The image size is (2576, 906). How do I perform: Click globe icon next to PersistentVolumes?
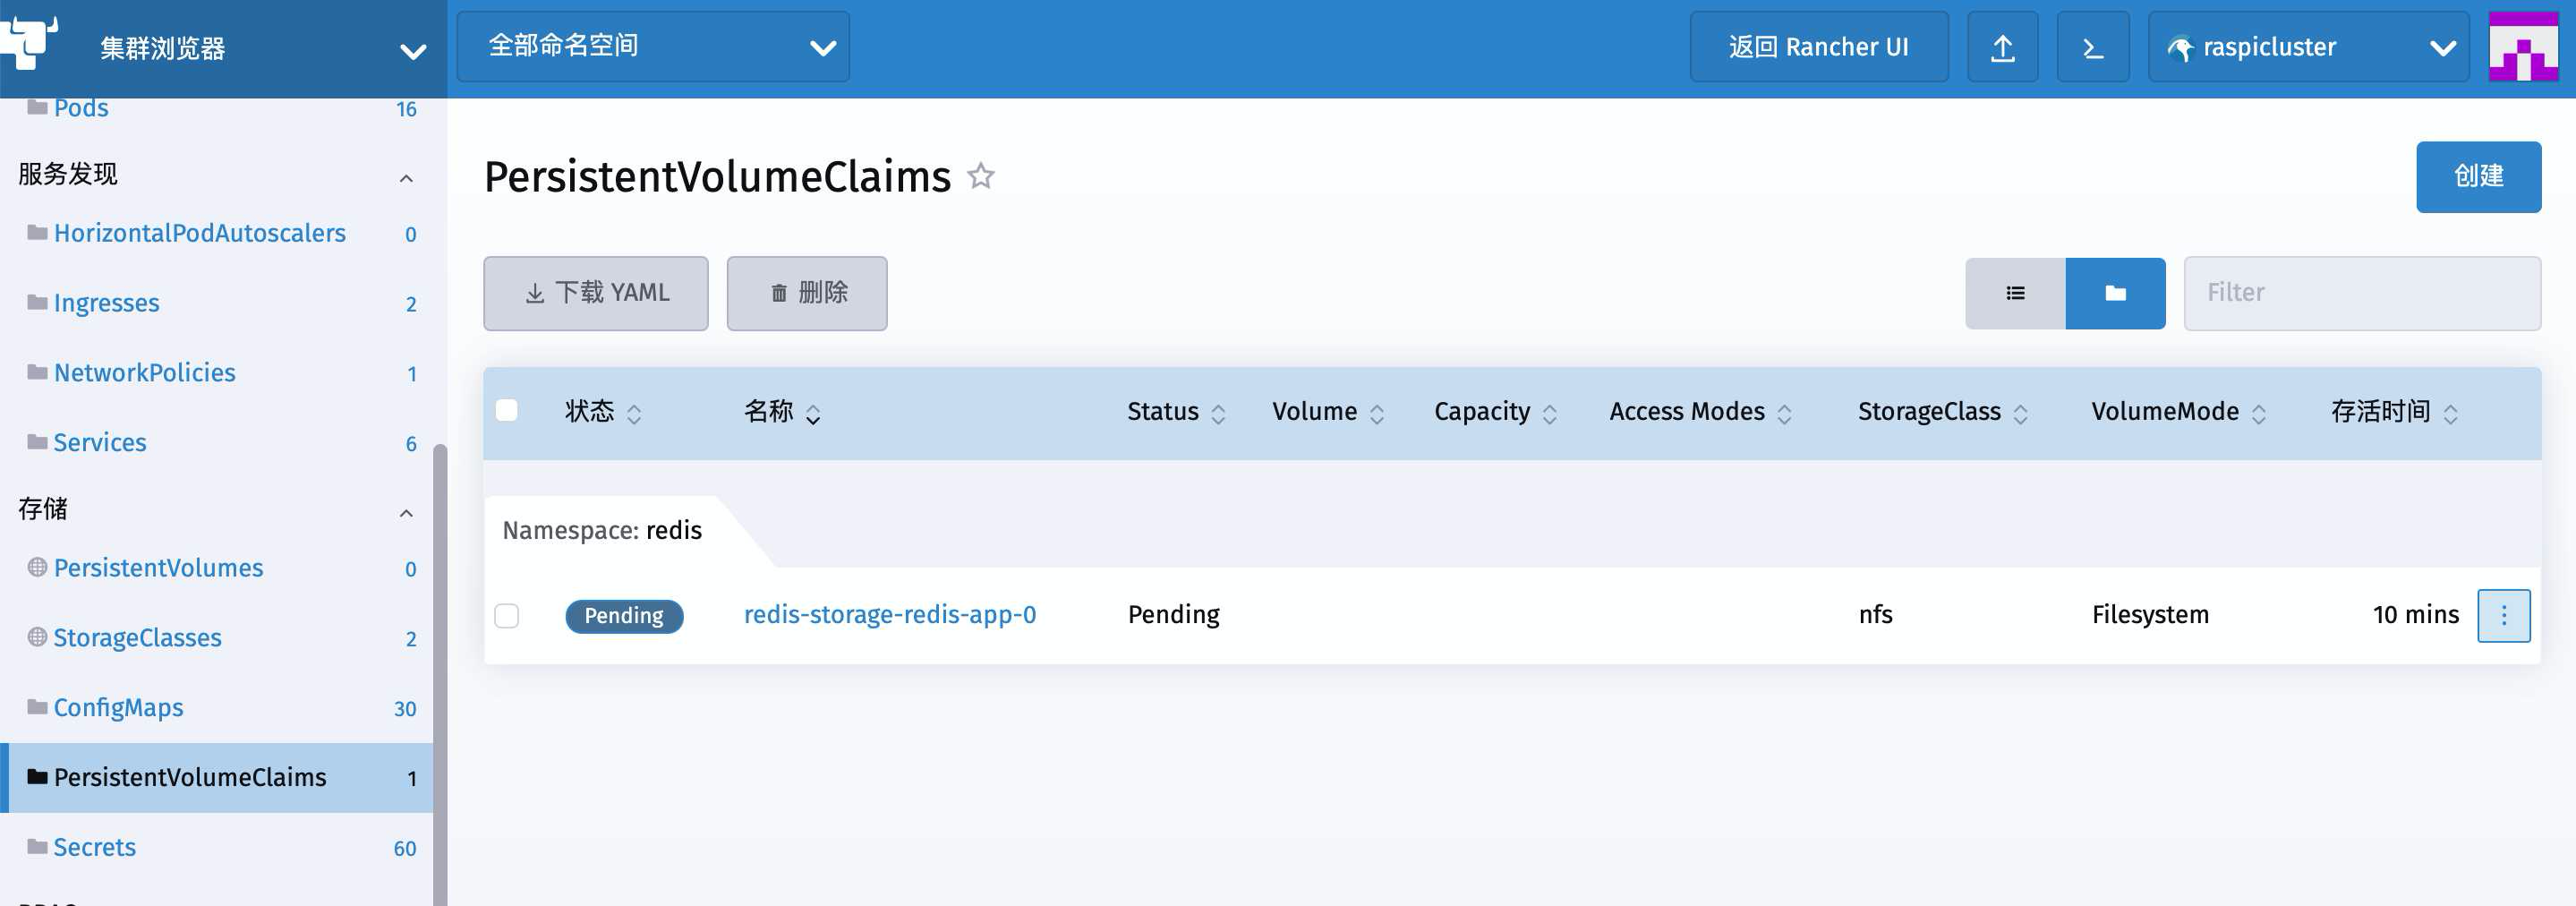[x=37, y=567]
